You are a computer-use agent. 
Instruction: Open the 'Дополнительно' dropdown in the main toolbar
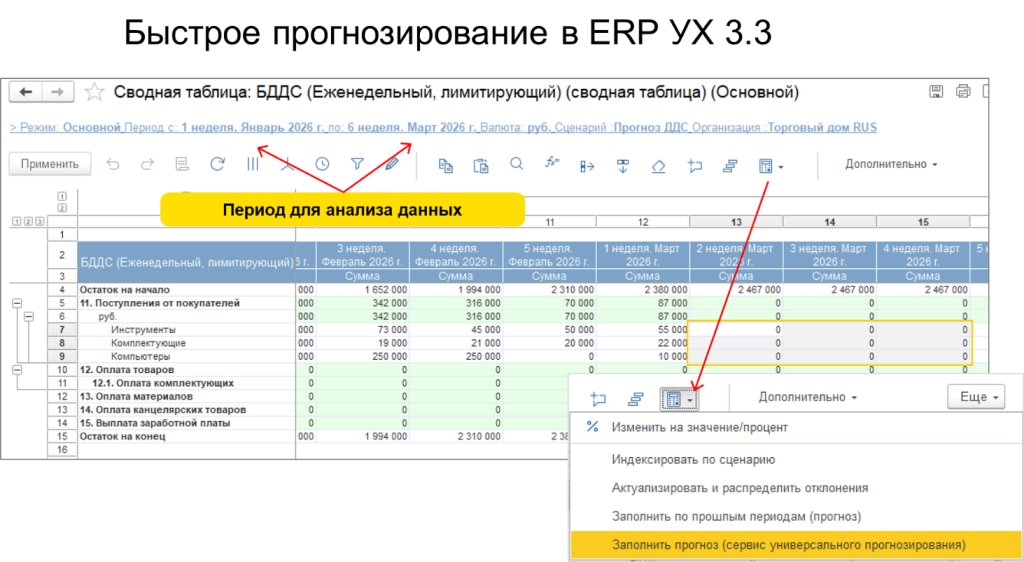pyautogui.click(x=891, y=164)
